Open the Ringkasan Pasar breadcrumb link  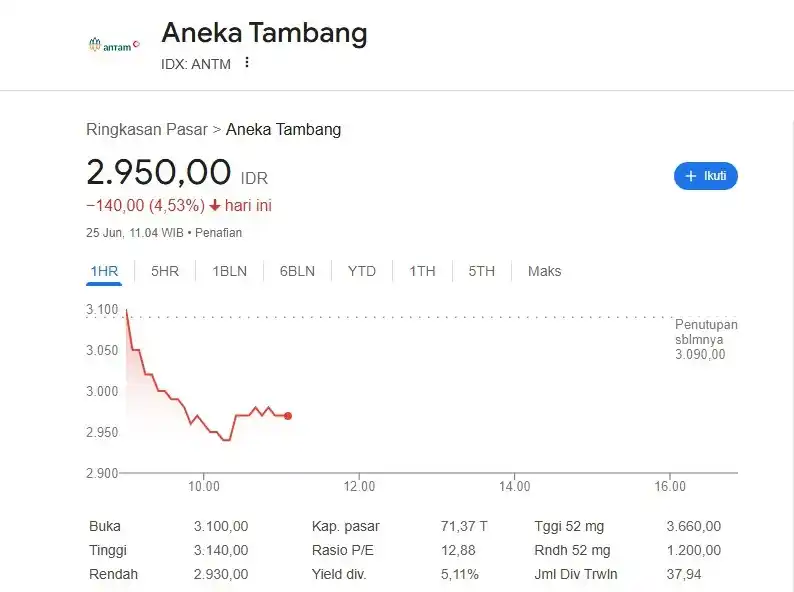click(x=146, y=129)
